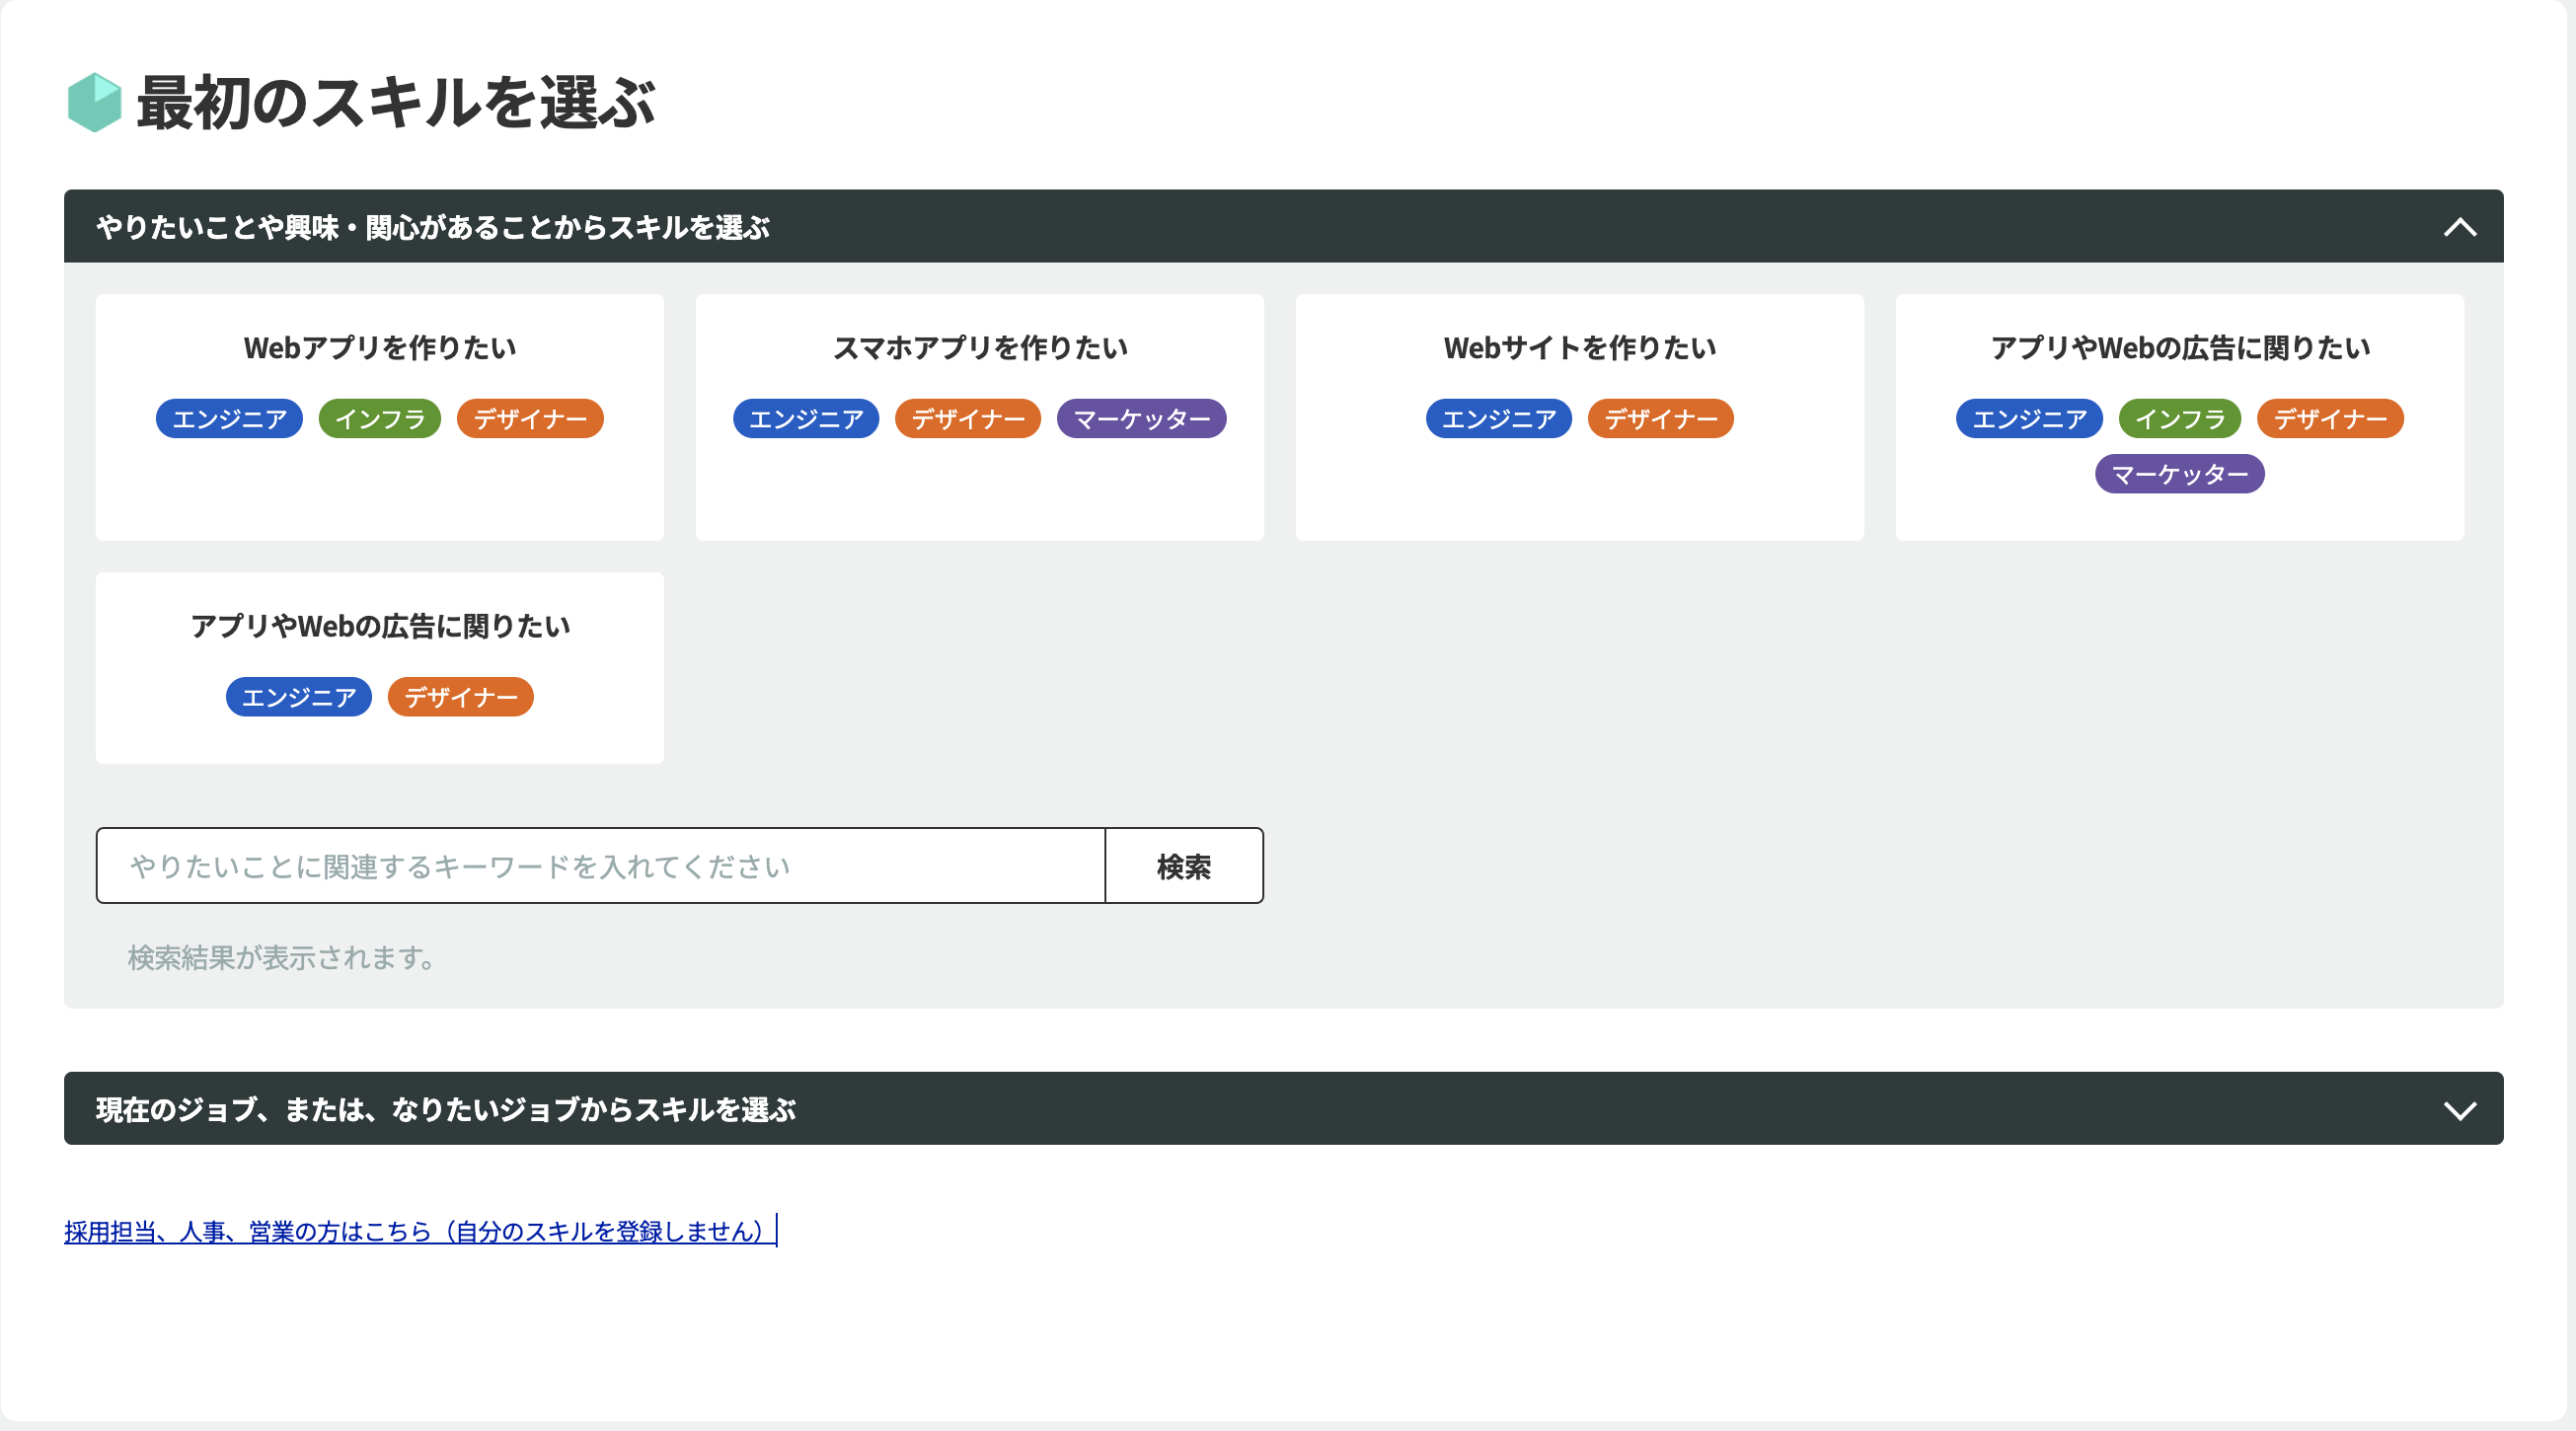Viewport: 2576px width, 1431px height.
Task: Expand the job-based skill section chevron
Action: pyautogui.click(x=2459, y=1110)
